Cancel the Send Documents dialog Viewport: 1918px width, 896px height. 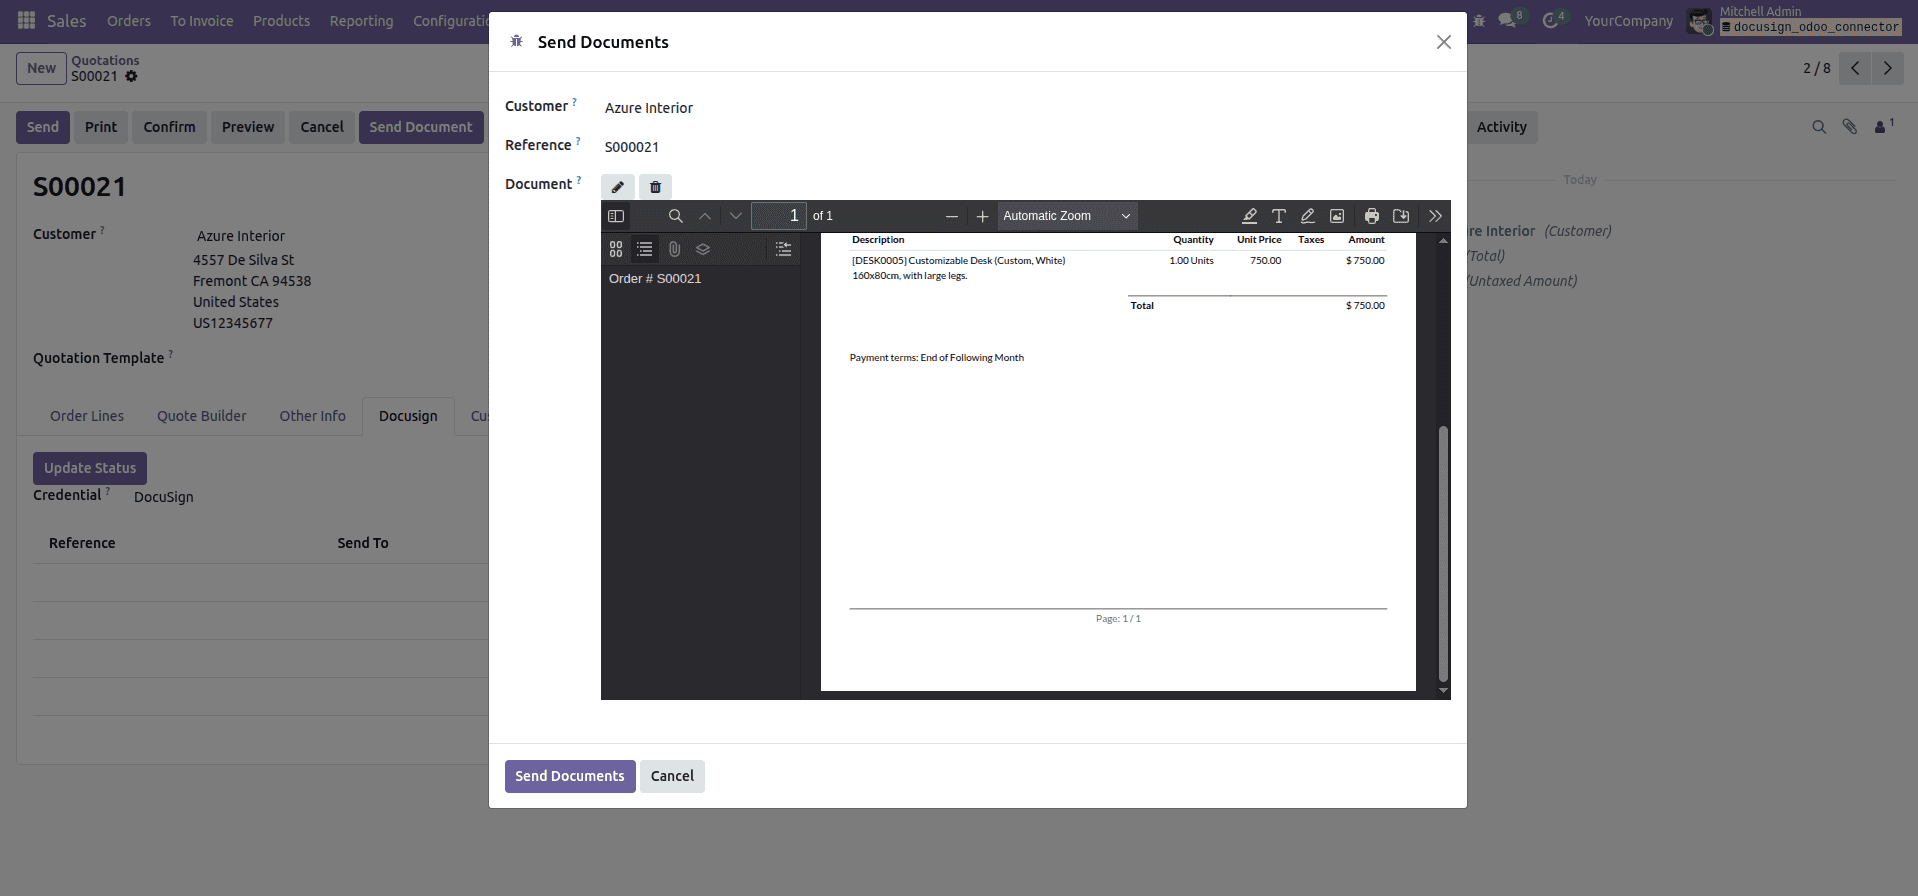click(x=672, y=776)
